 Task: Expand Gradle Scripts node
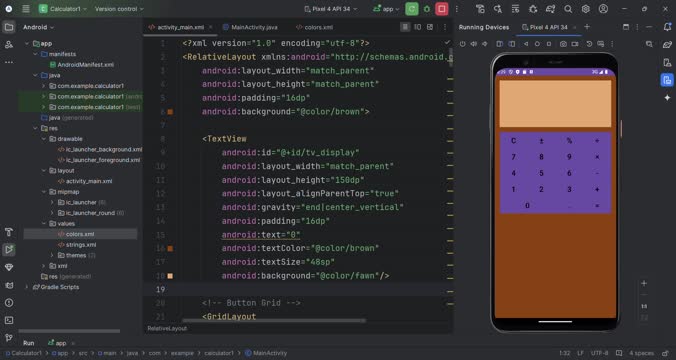(x=27, y=287)
